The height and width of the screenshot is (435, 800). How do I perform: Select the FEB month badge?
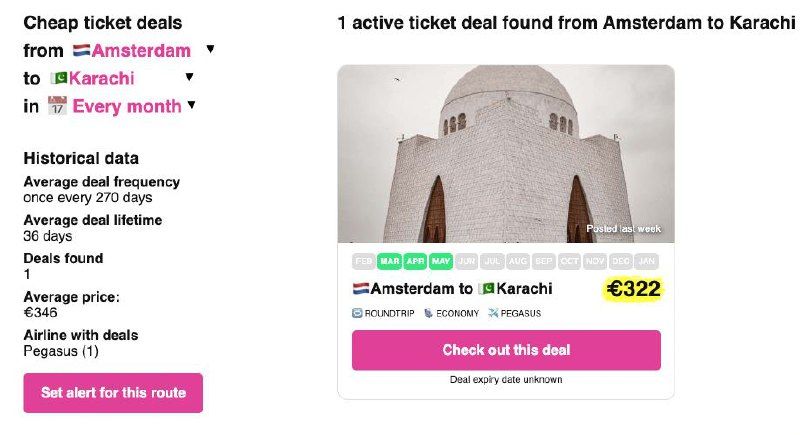364,262
